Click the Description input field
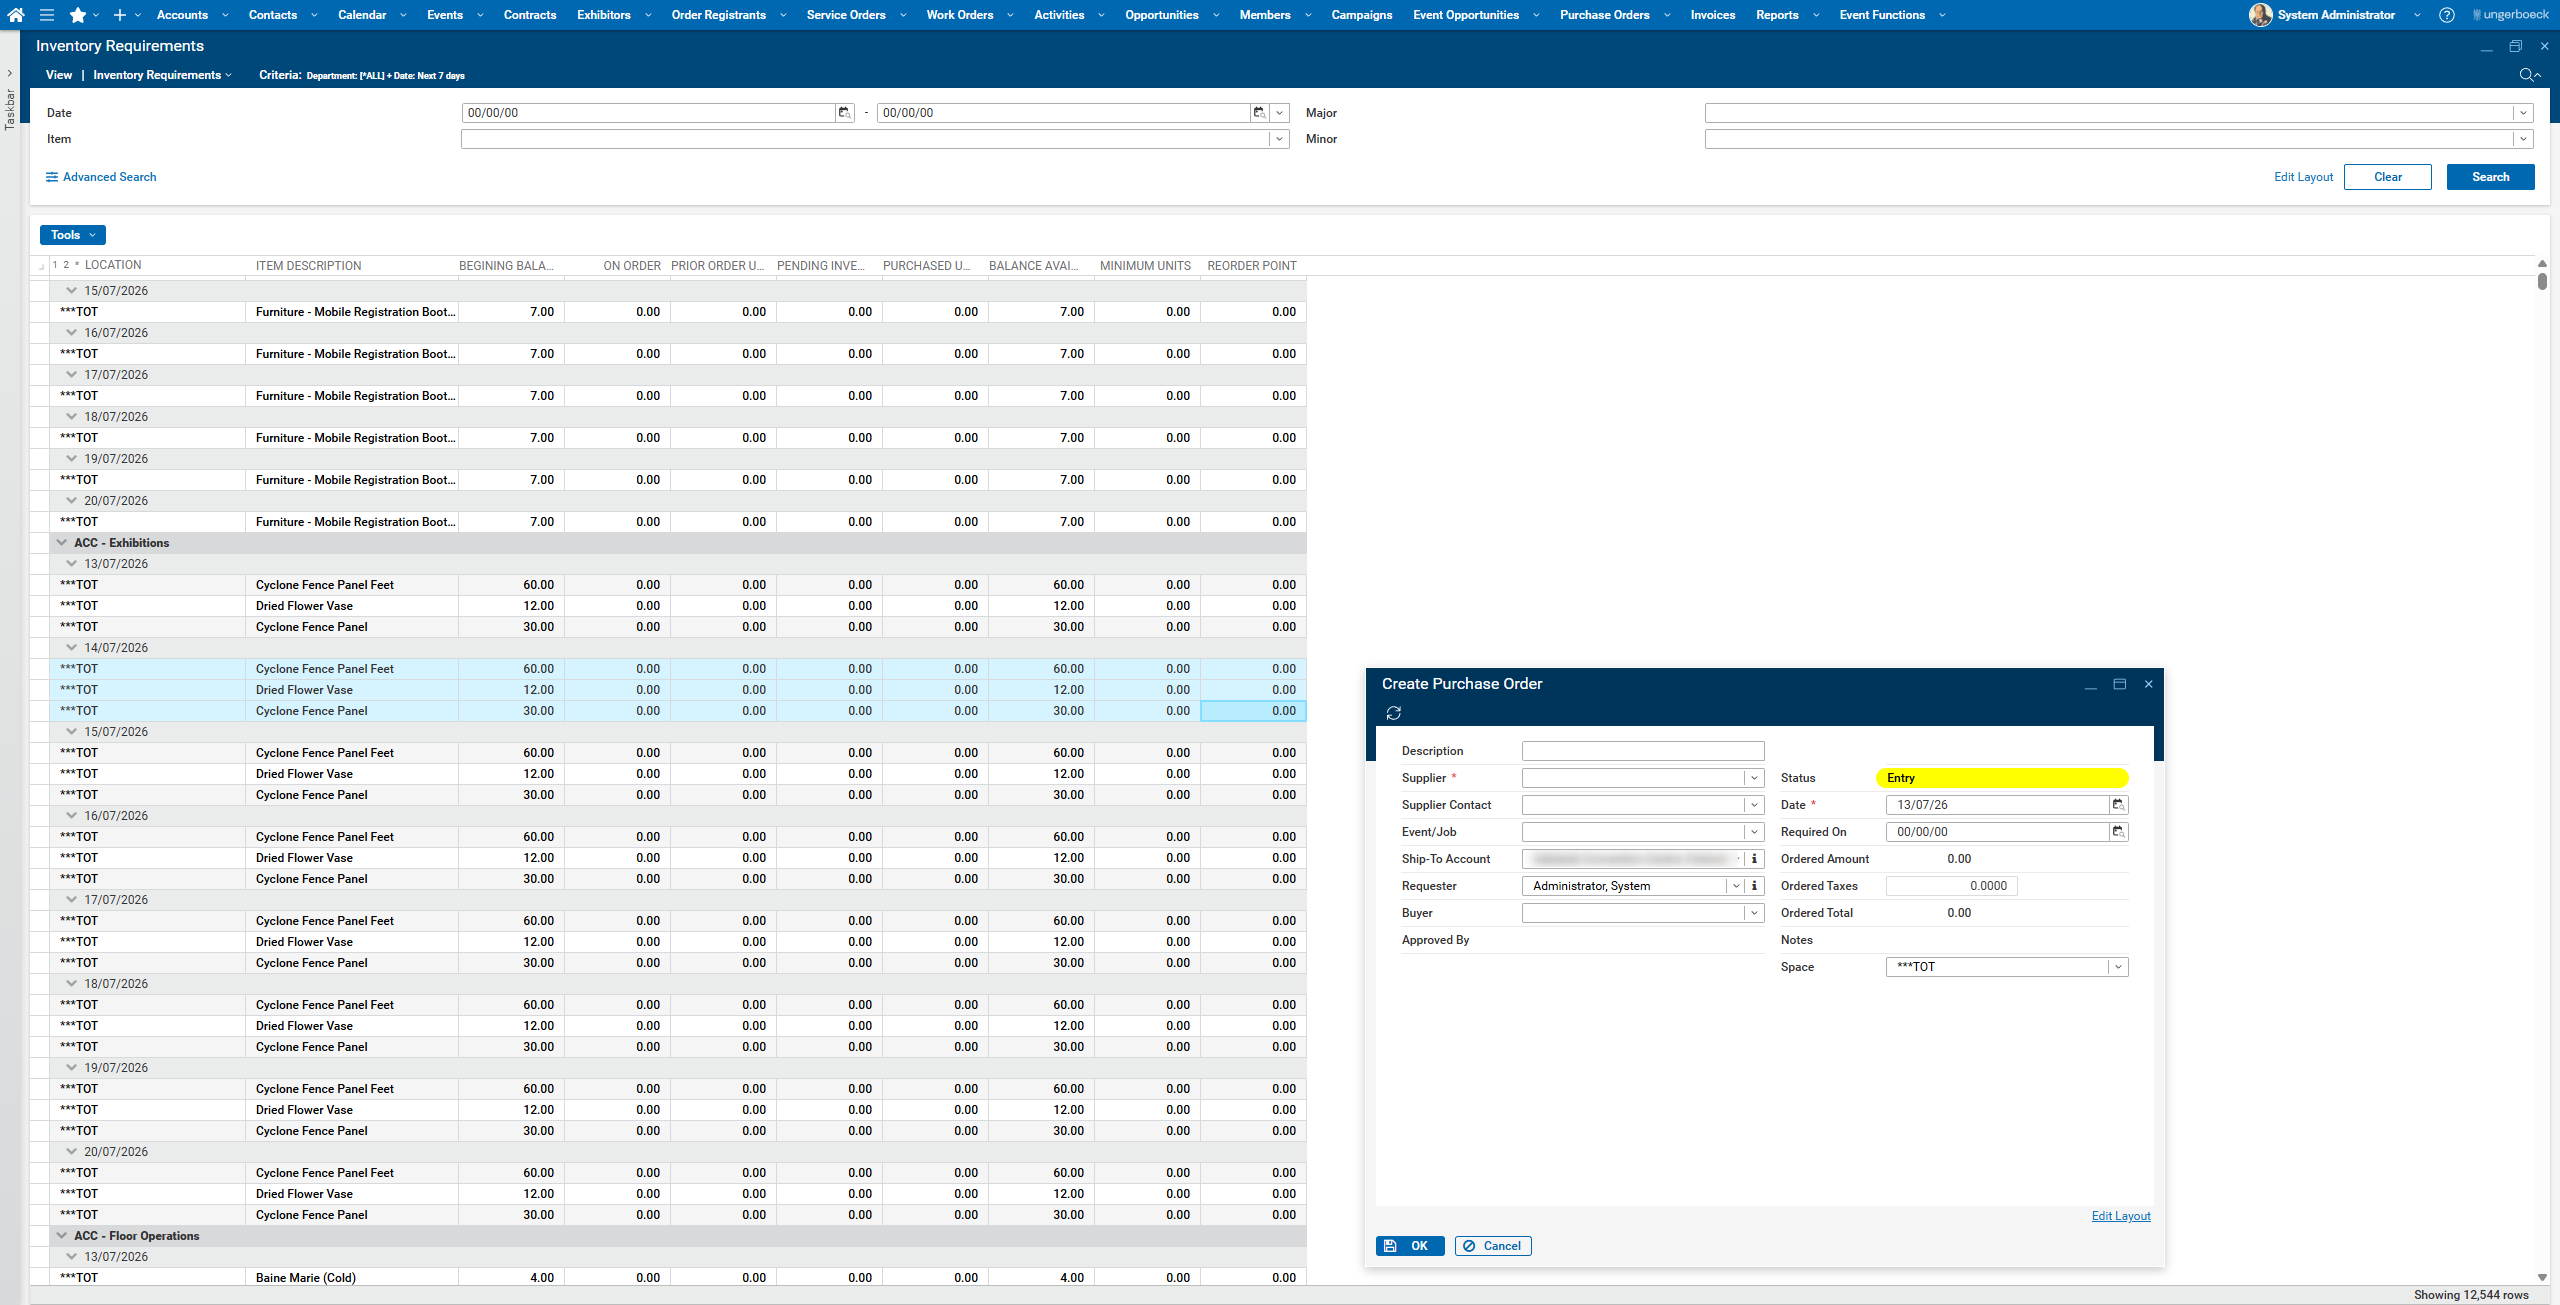This screenshot has width=2560, height=1305. (x=1643, y=751)
